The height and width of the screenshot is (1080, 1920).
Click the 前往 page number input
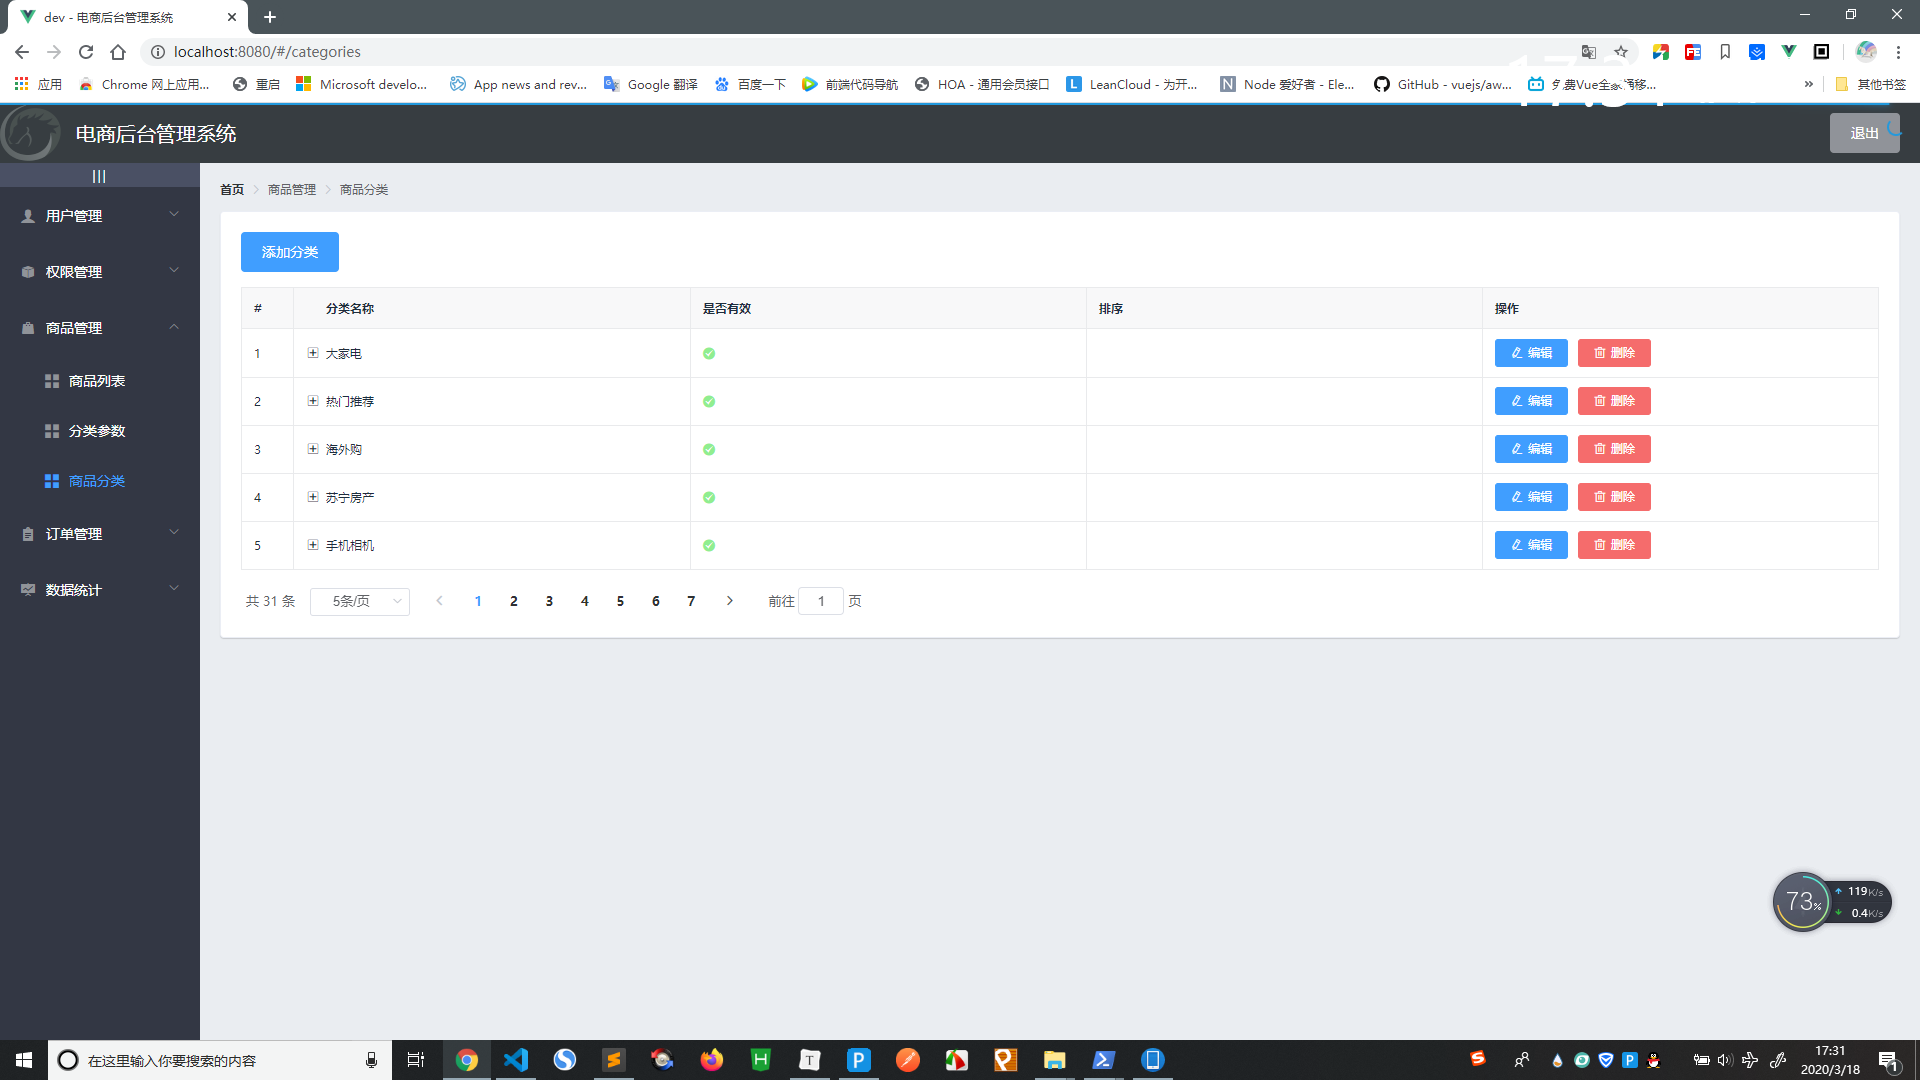point(821,601)
